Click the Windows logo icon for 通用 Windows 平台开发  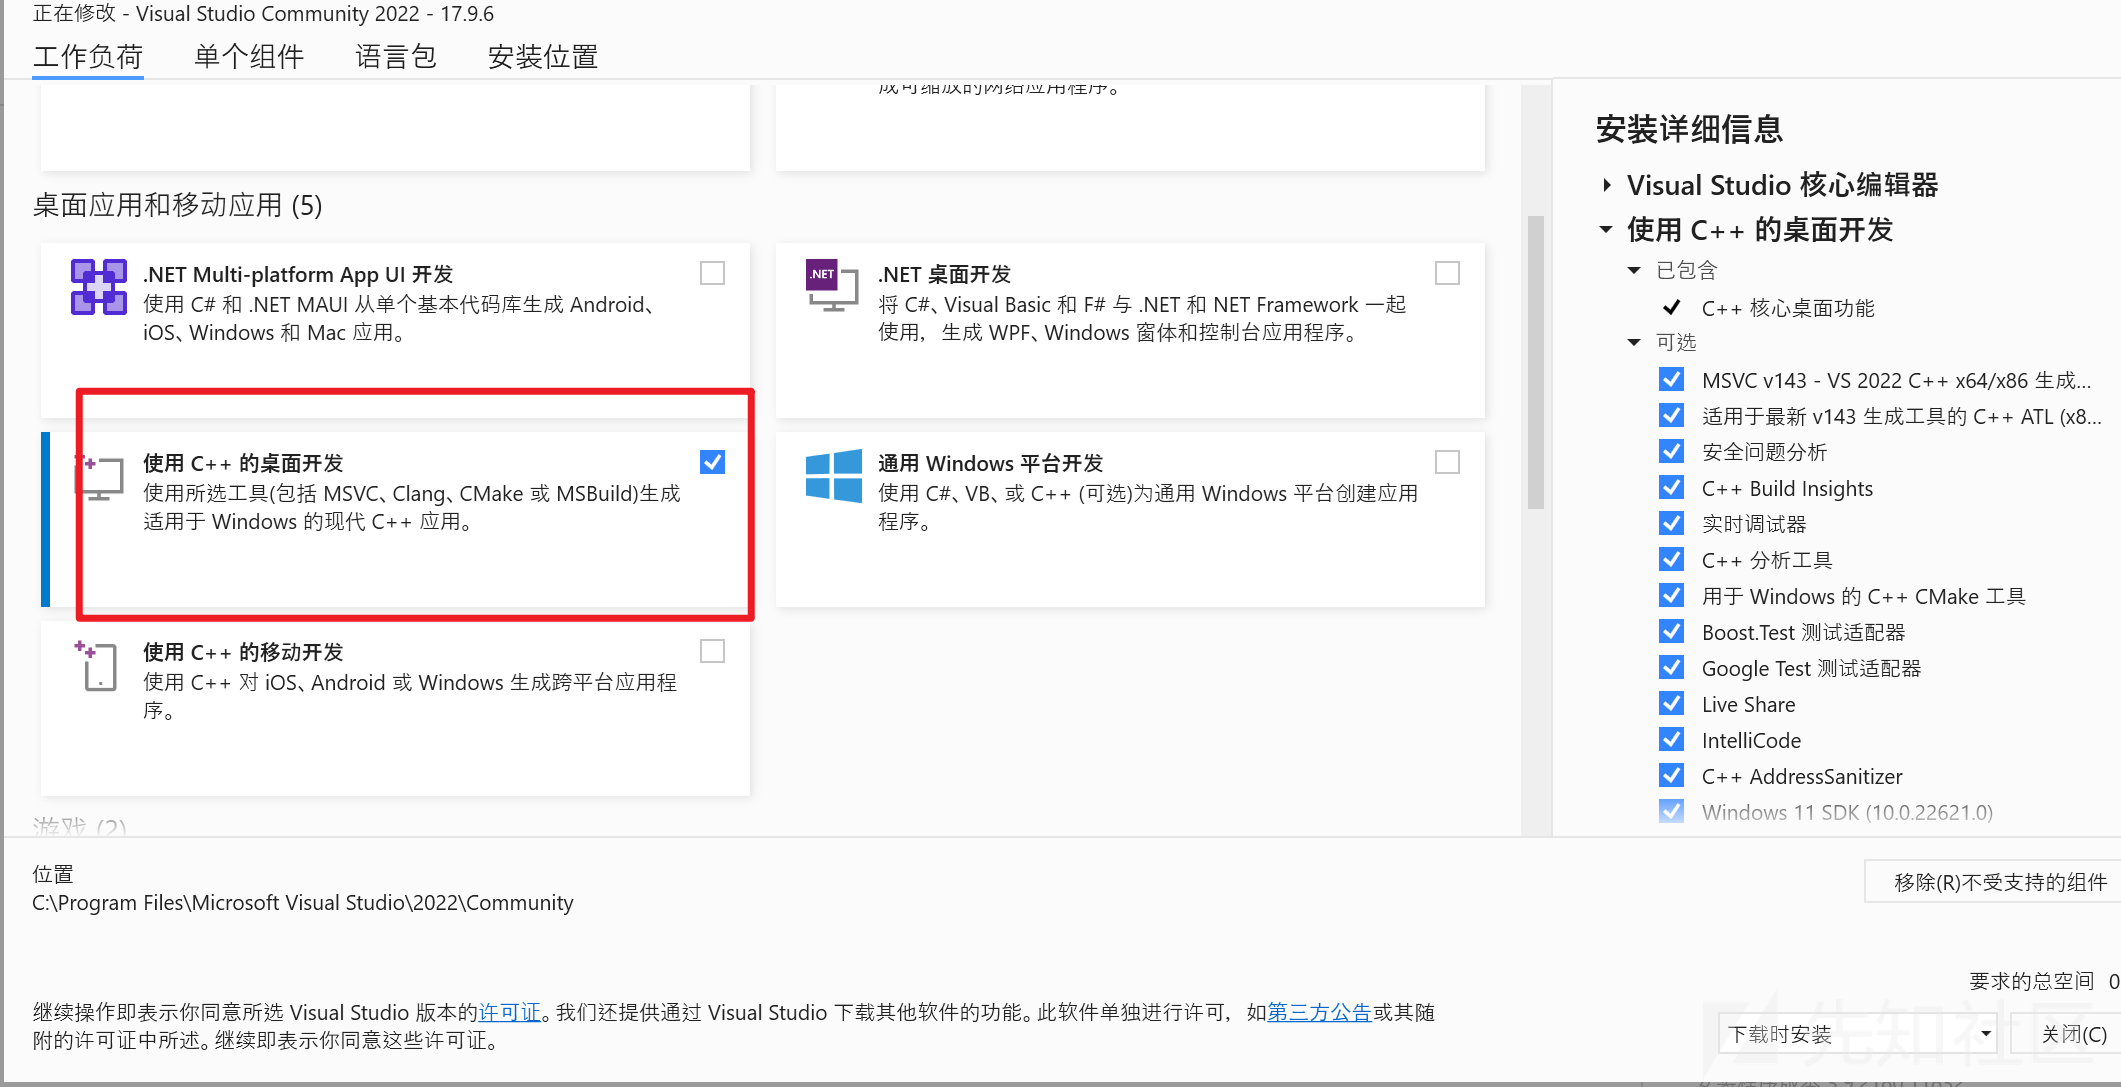(833, 475)
